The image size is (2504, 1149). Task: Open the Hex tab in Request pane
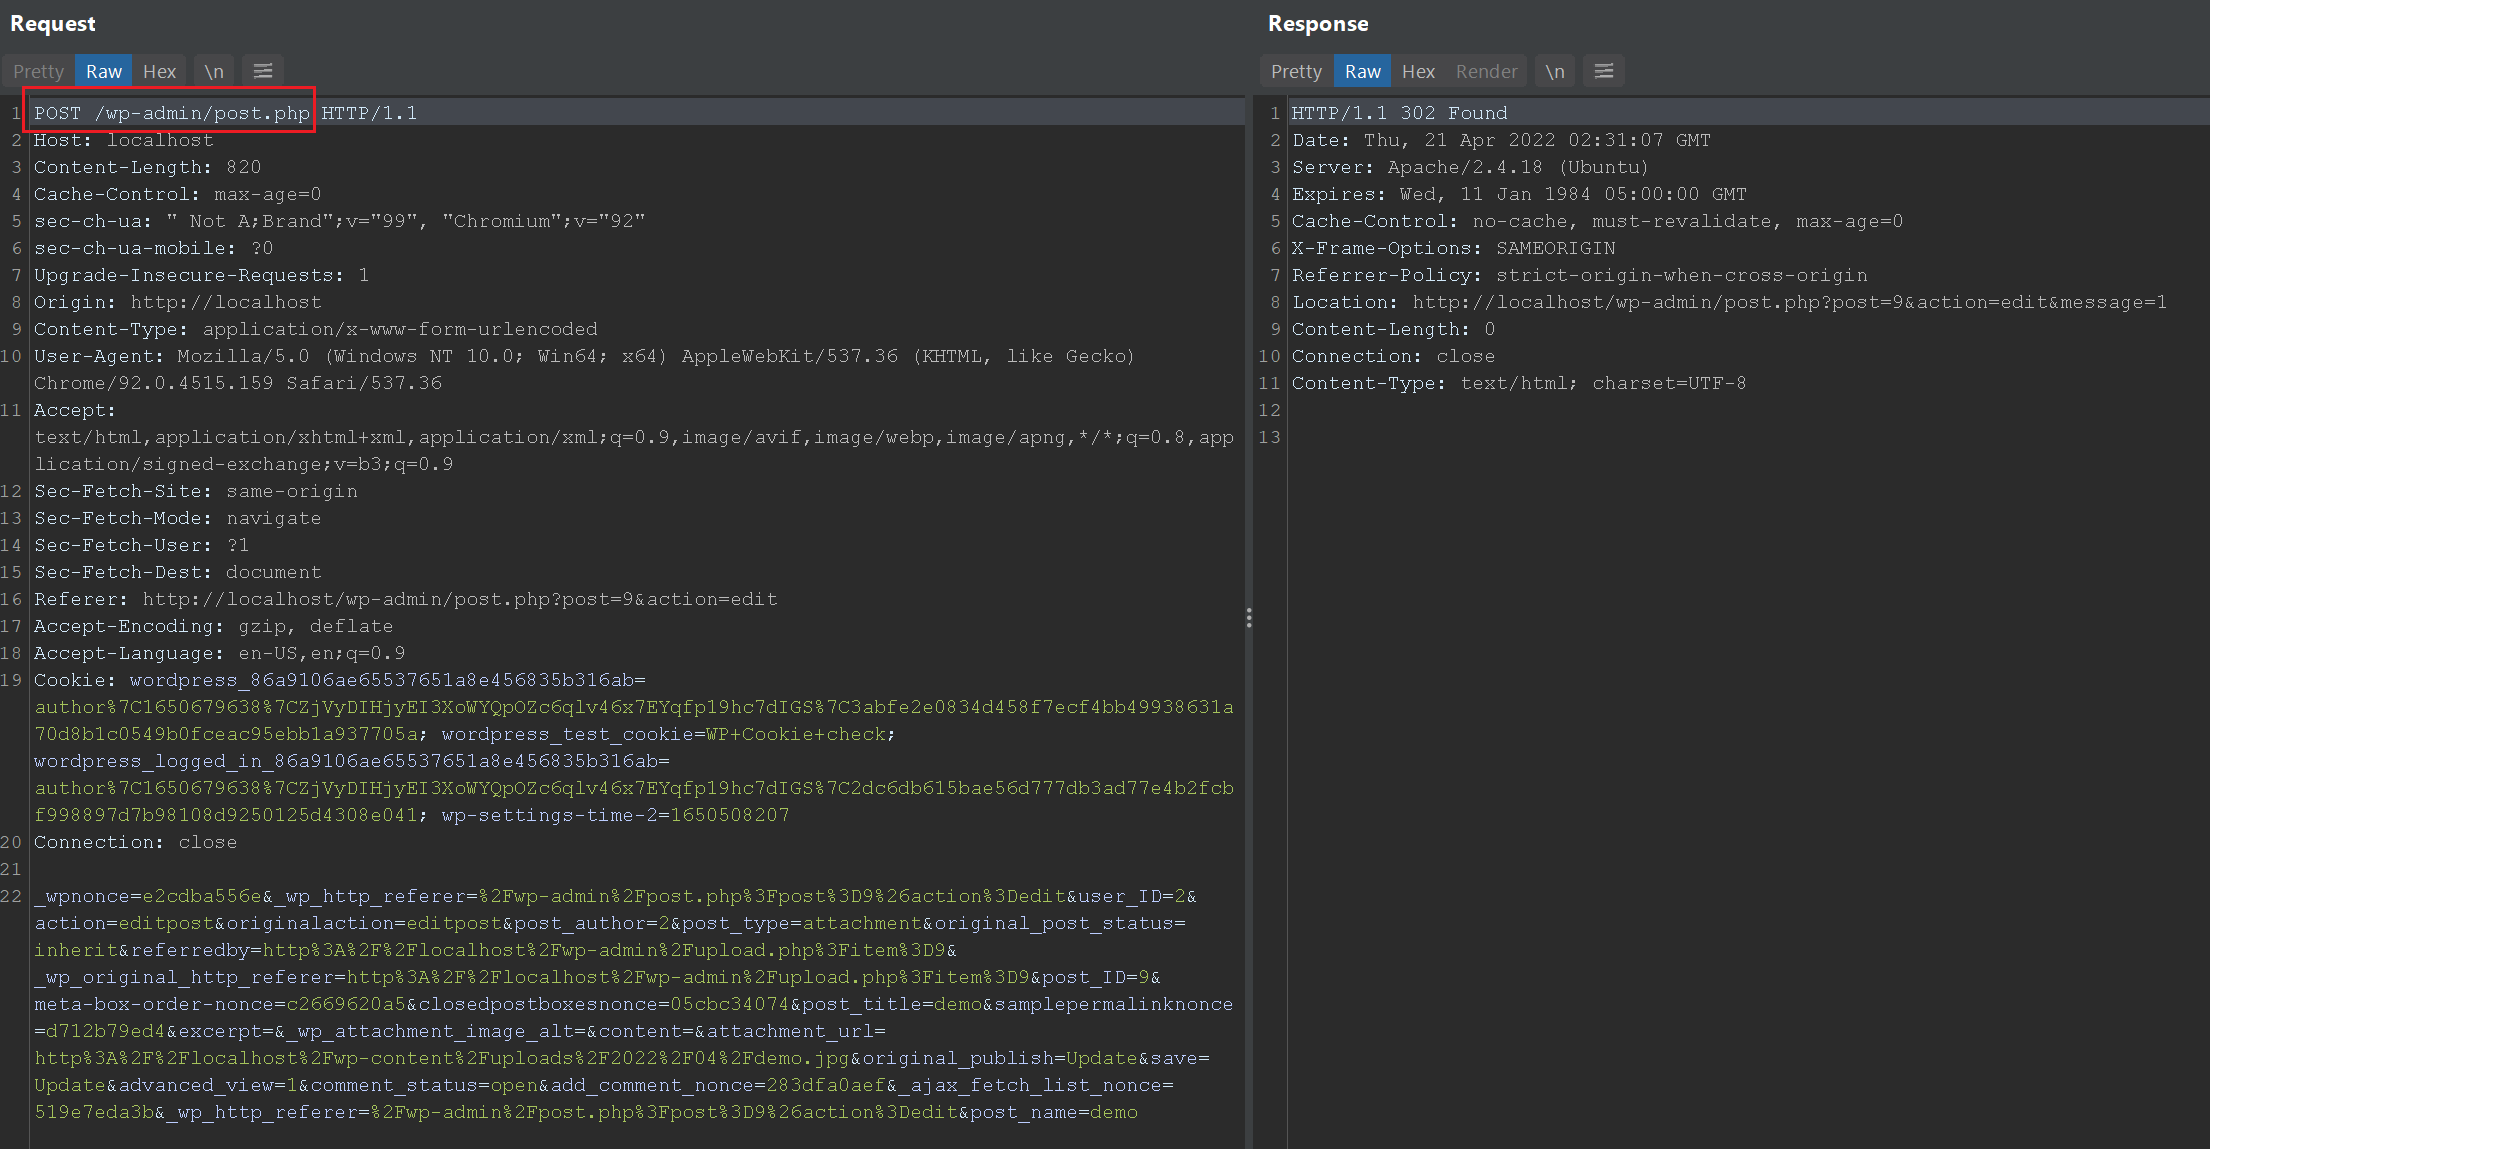(159, 71)
